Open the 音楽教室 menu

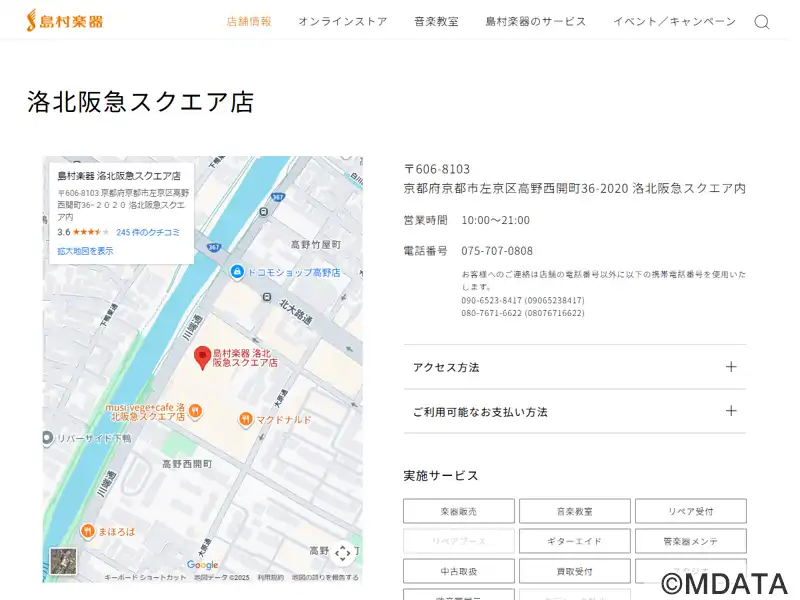tap(436, 21)
